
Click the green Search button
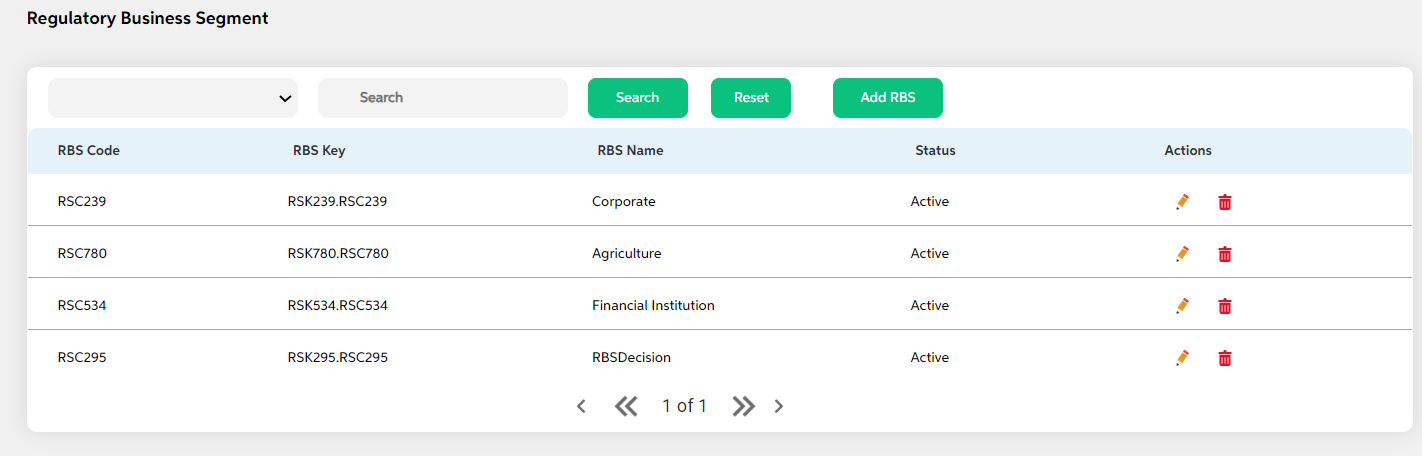(638, 98)
